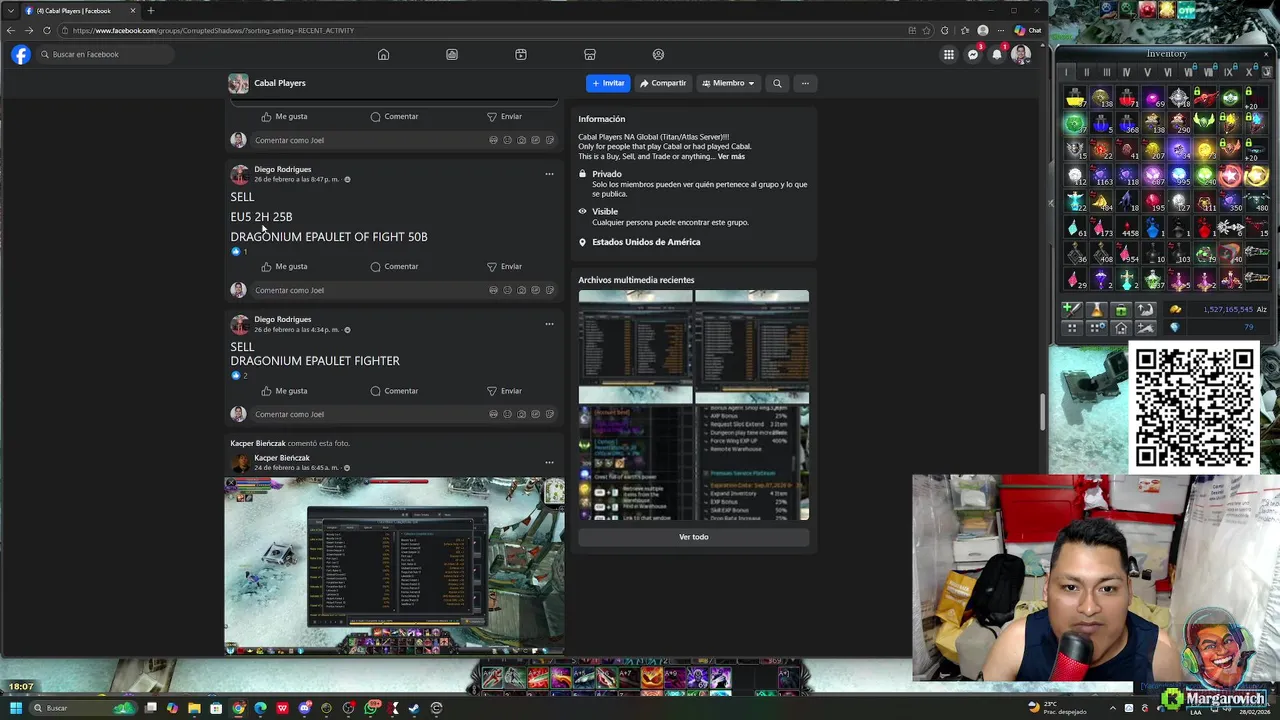Open Copilot Chat in browser

(1028, 30)
